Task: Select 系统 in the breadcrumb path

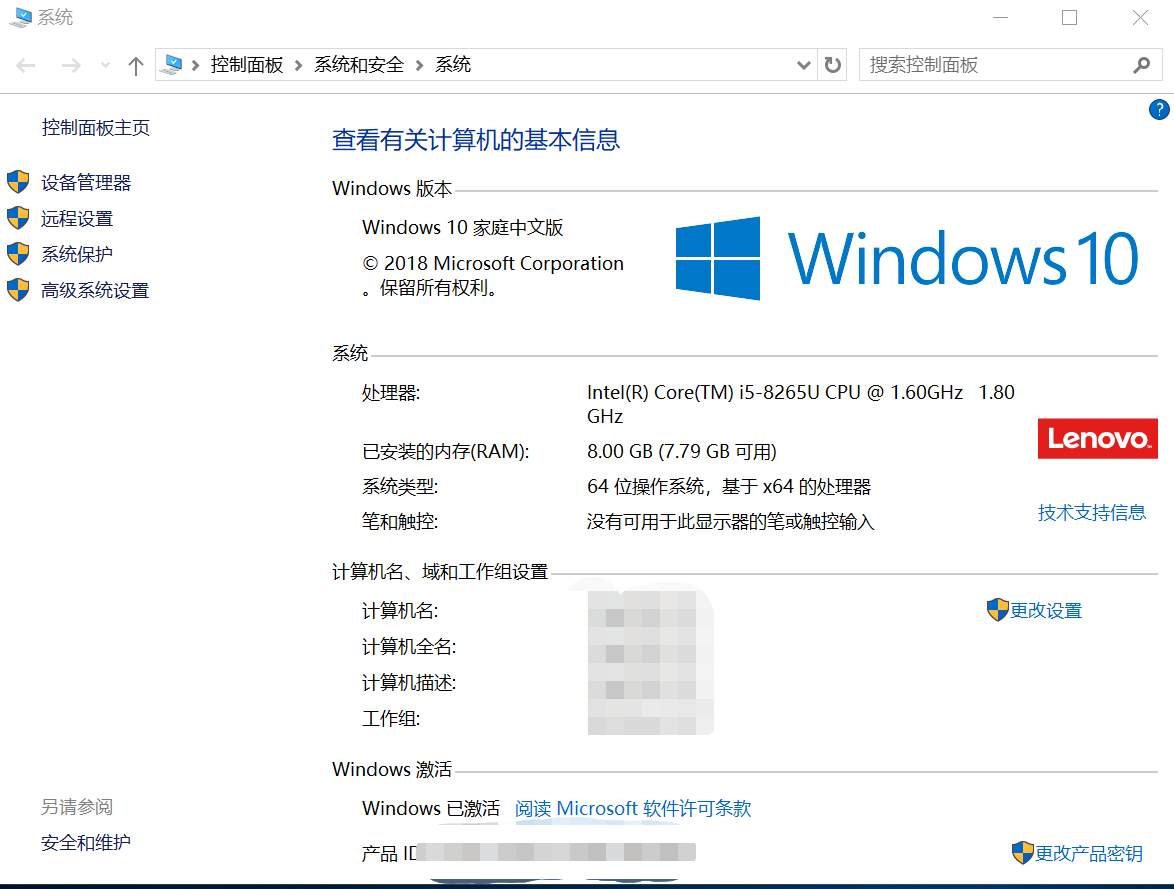Action: click(453, 65)
